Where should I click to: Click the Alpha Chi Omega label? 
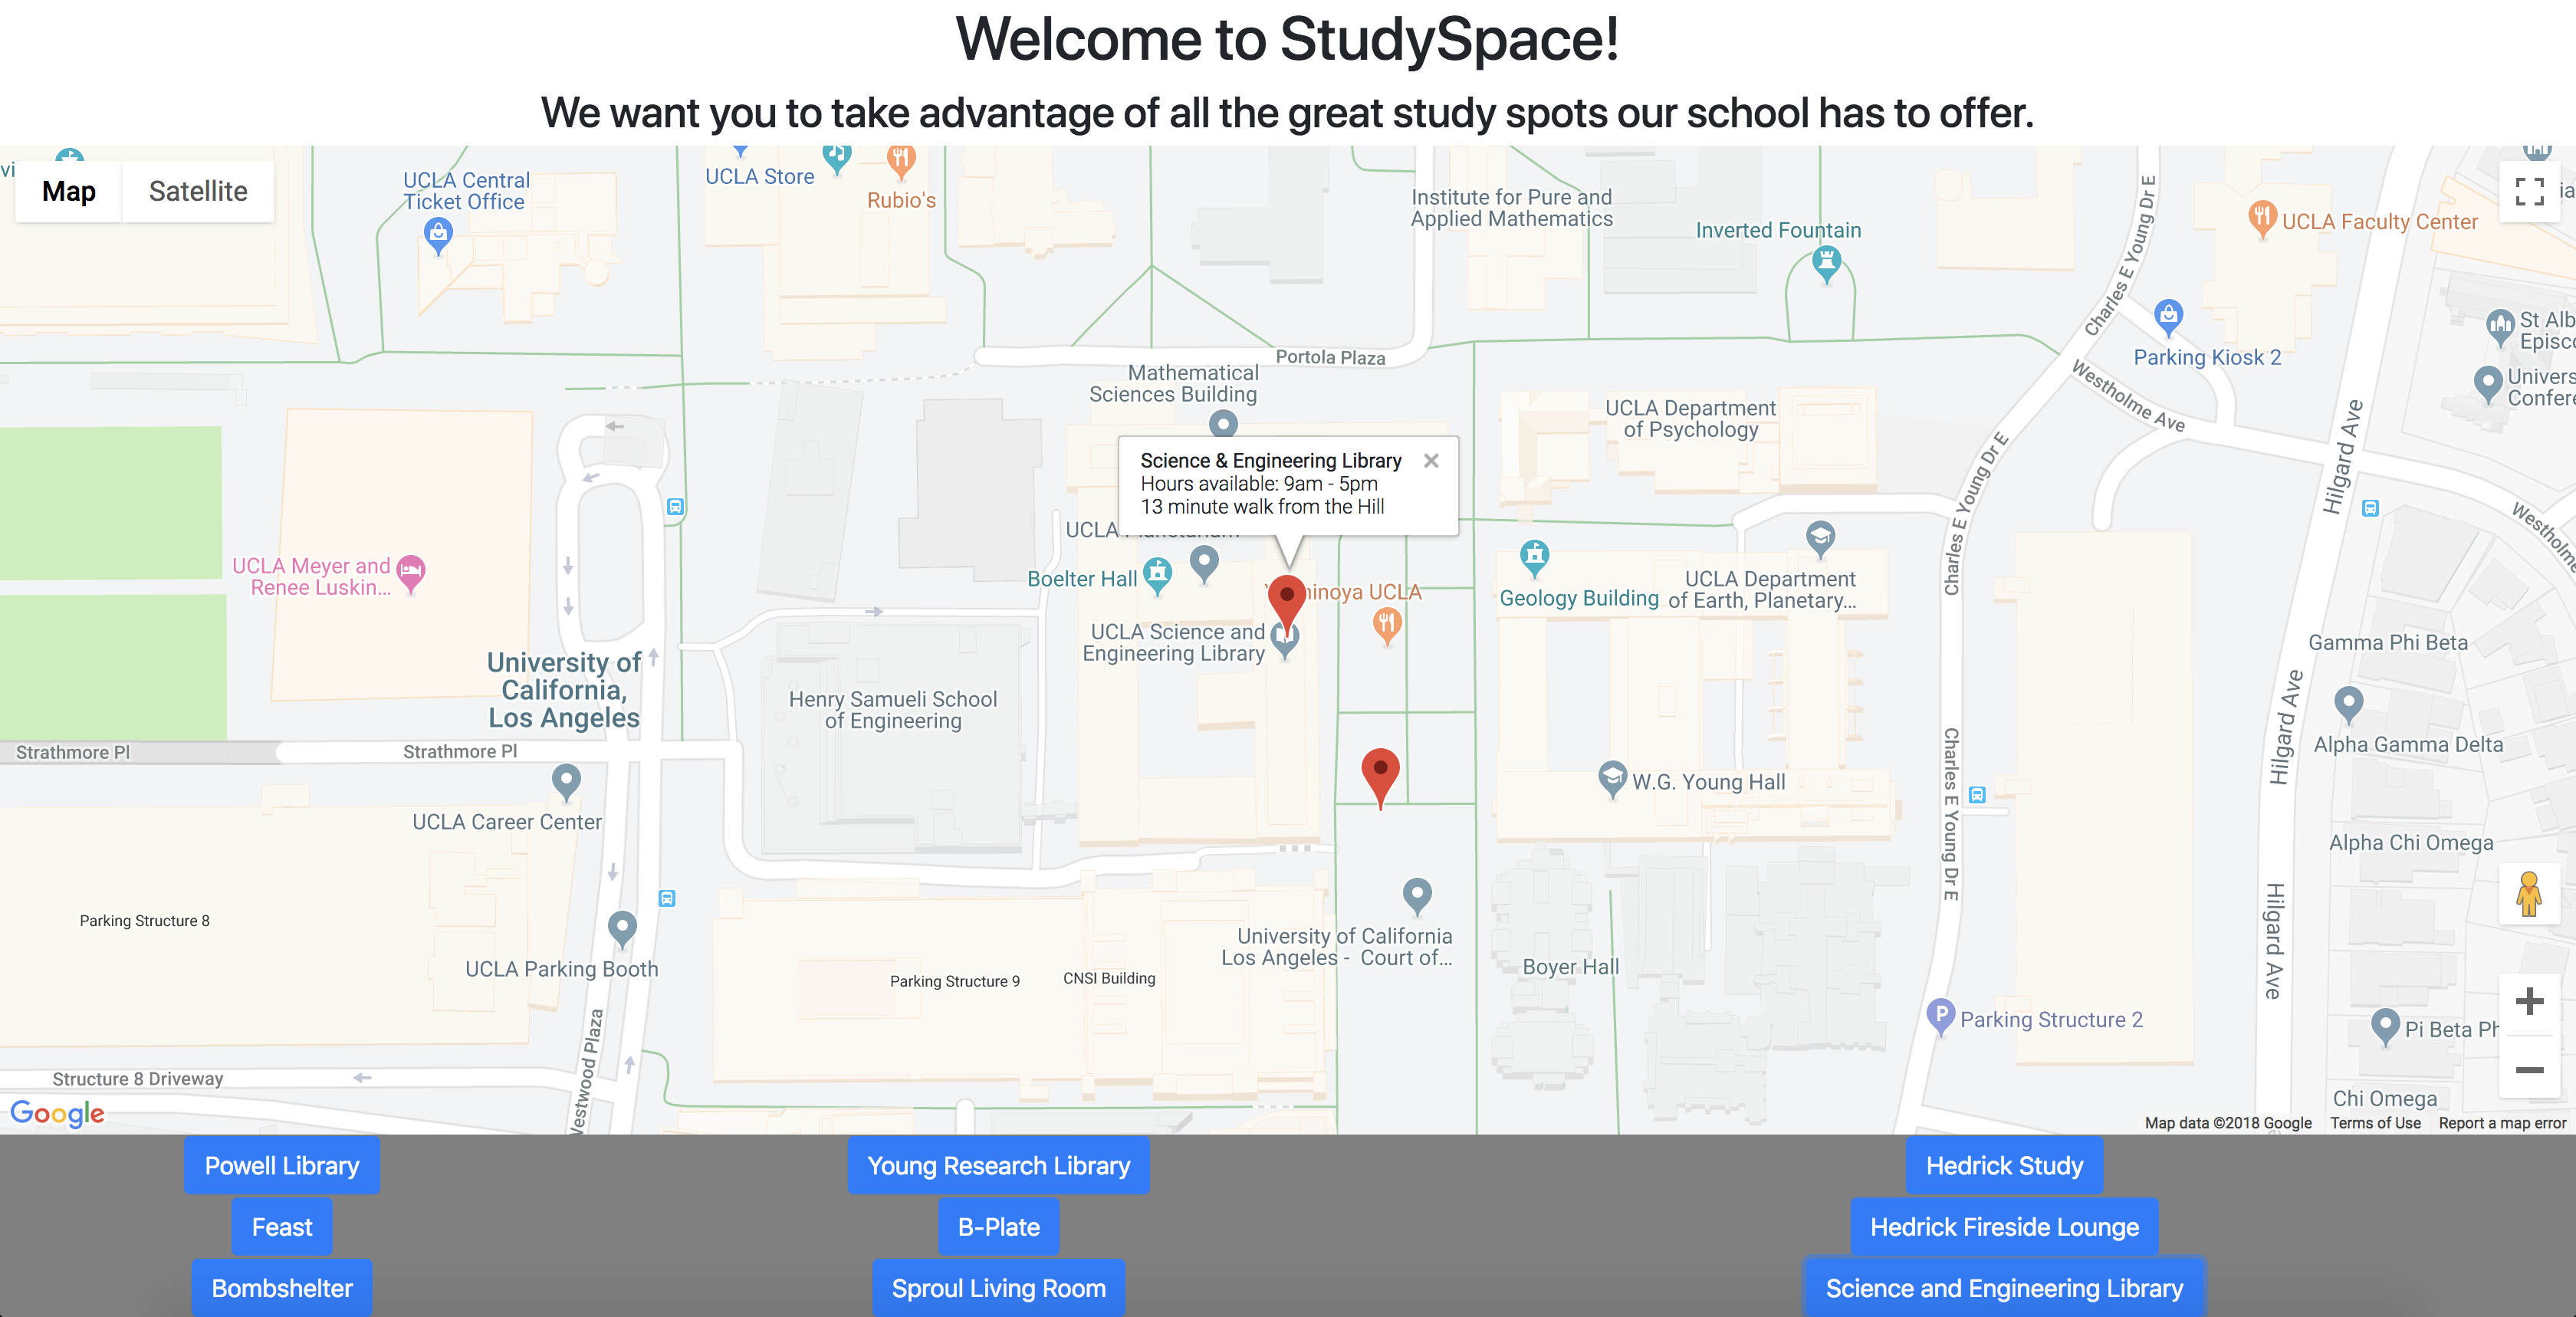pyautogui.click(x=2411, y=843)
